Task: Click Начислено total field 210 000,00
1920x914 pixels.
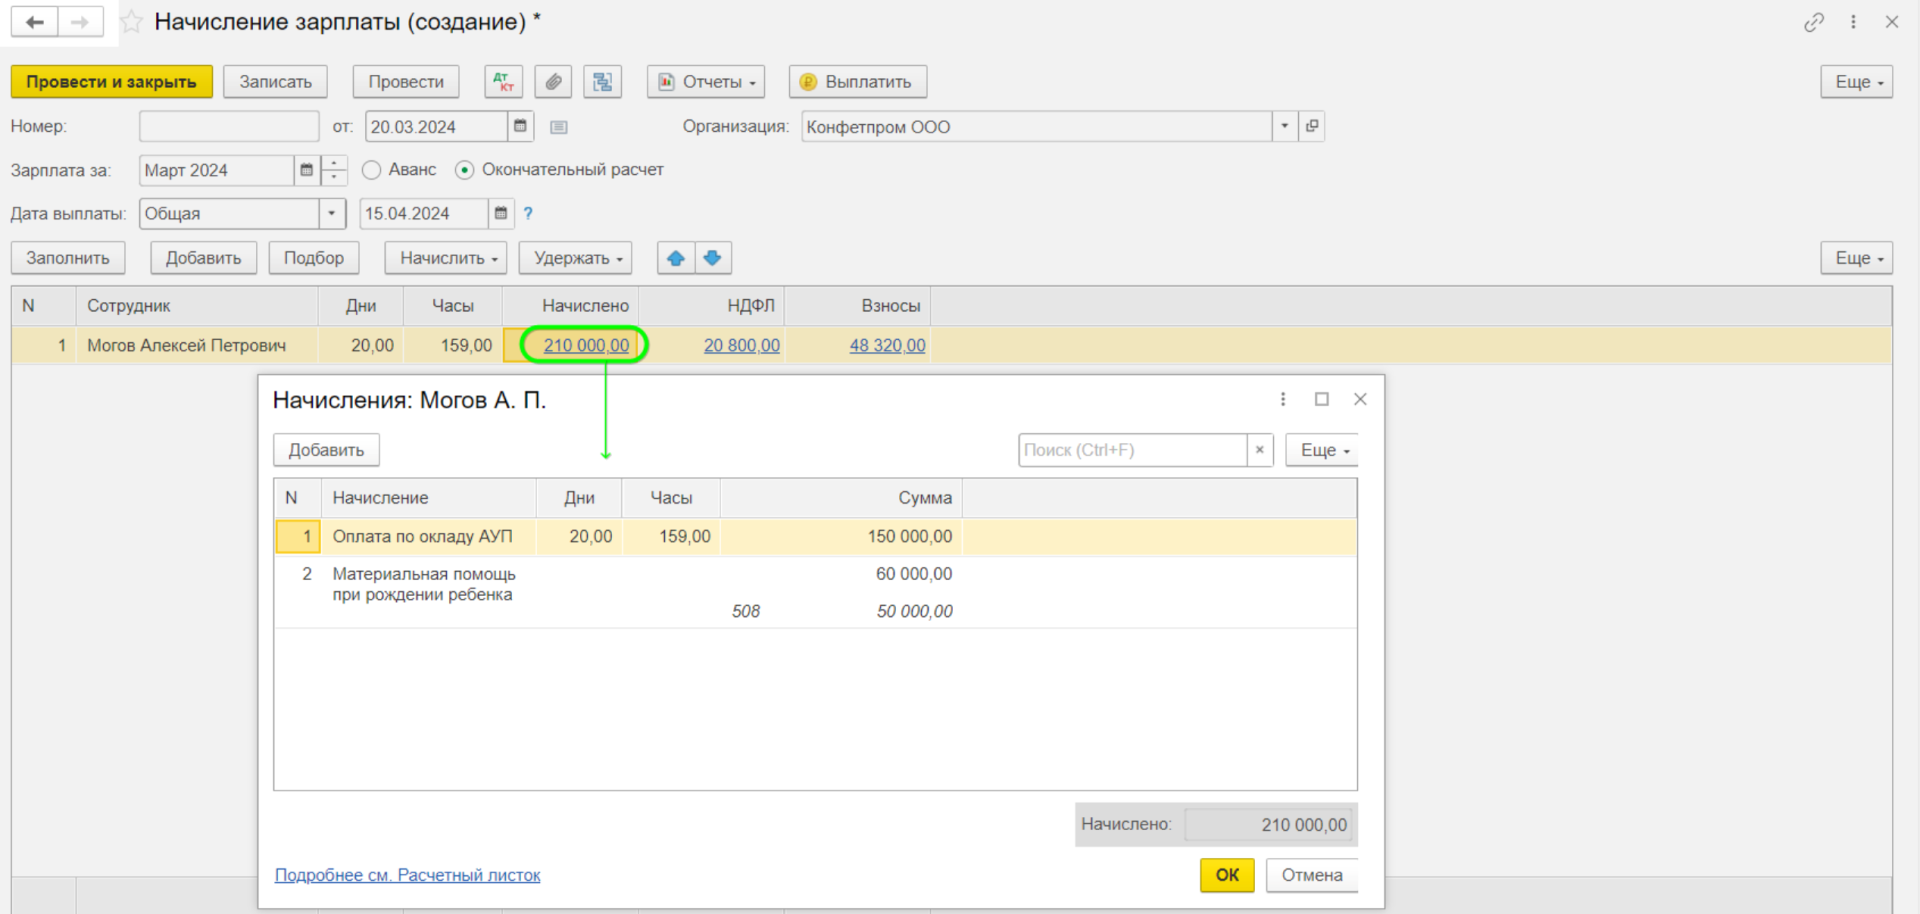Action: click(x=1268, y=825)
